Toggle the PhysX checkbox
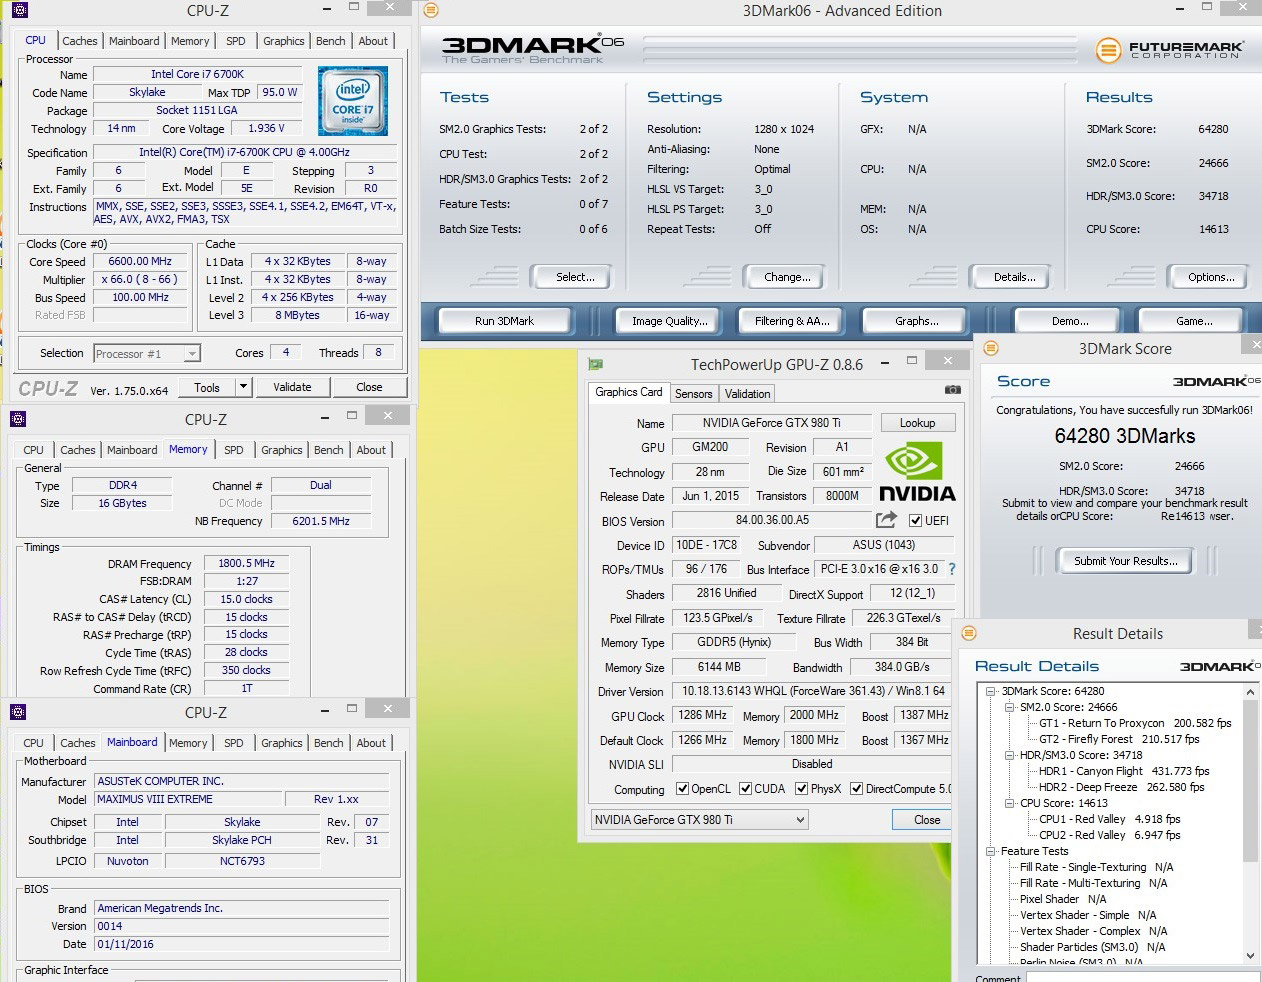This screenshot has height=982, width=1262. (x=801, y=789)
